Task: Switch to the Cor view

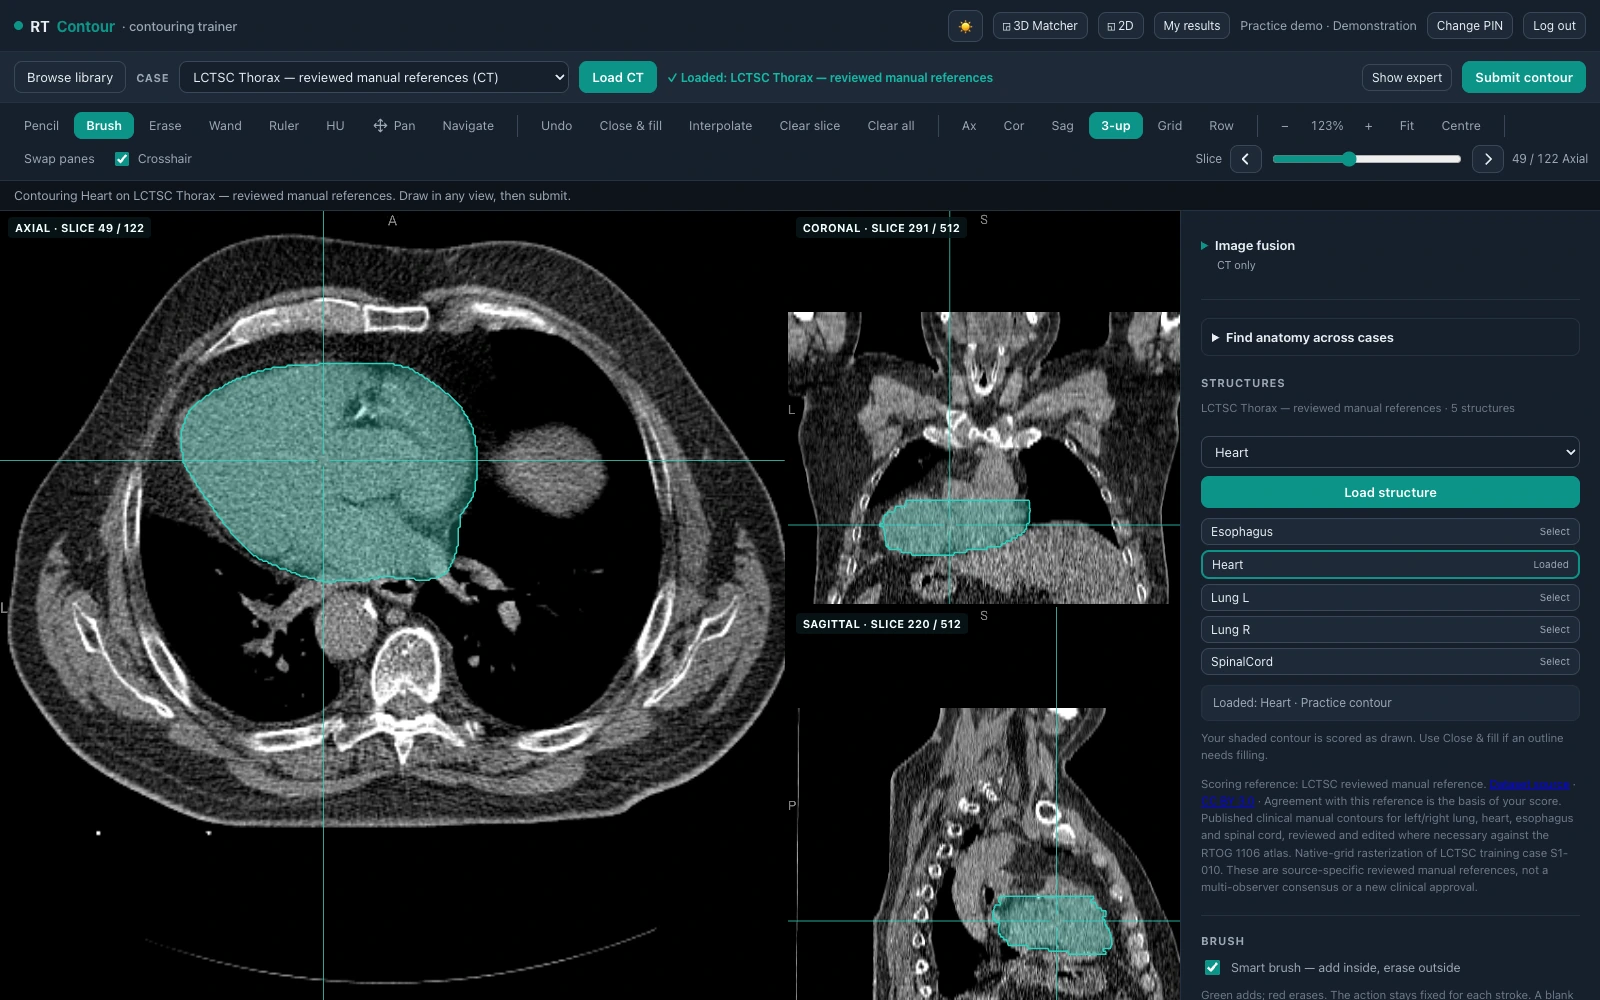Action: coord(1014,126)
